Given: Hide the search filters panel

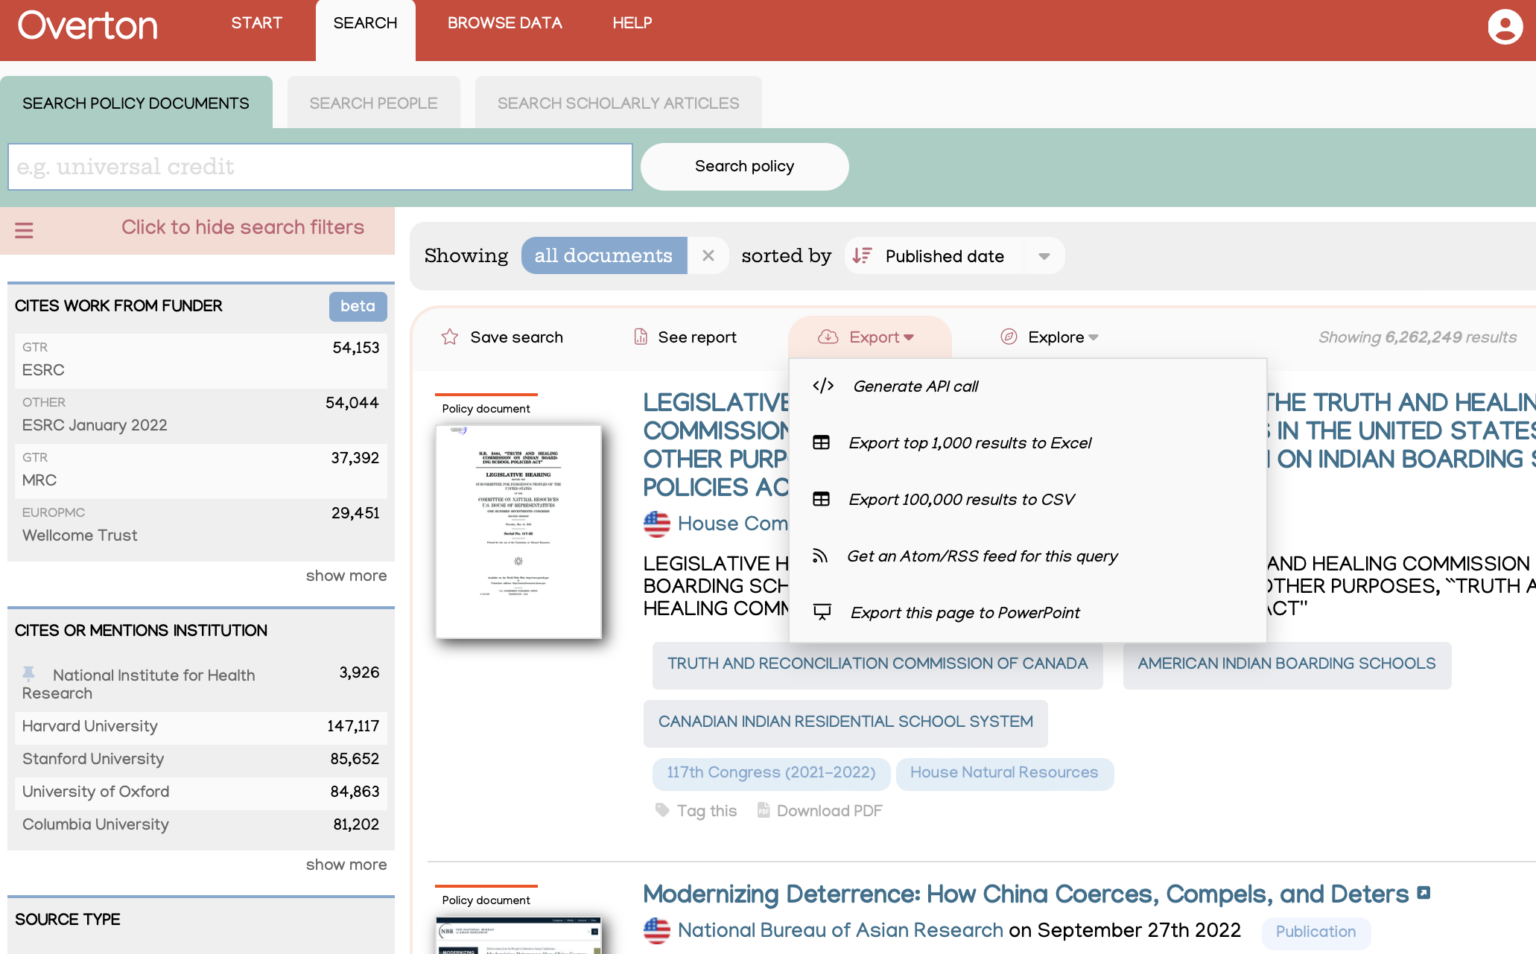Looking at the screenshot, I should [x=242, y=227].
